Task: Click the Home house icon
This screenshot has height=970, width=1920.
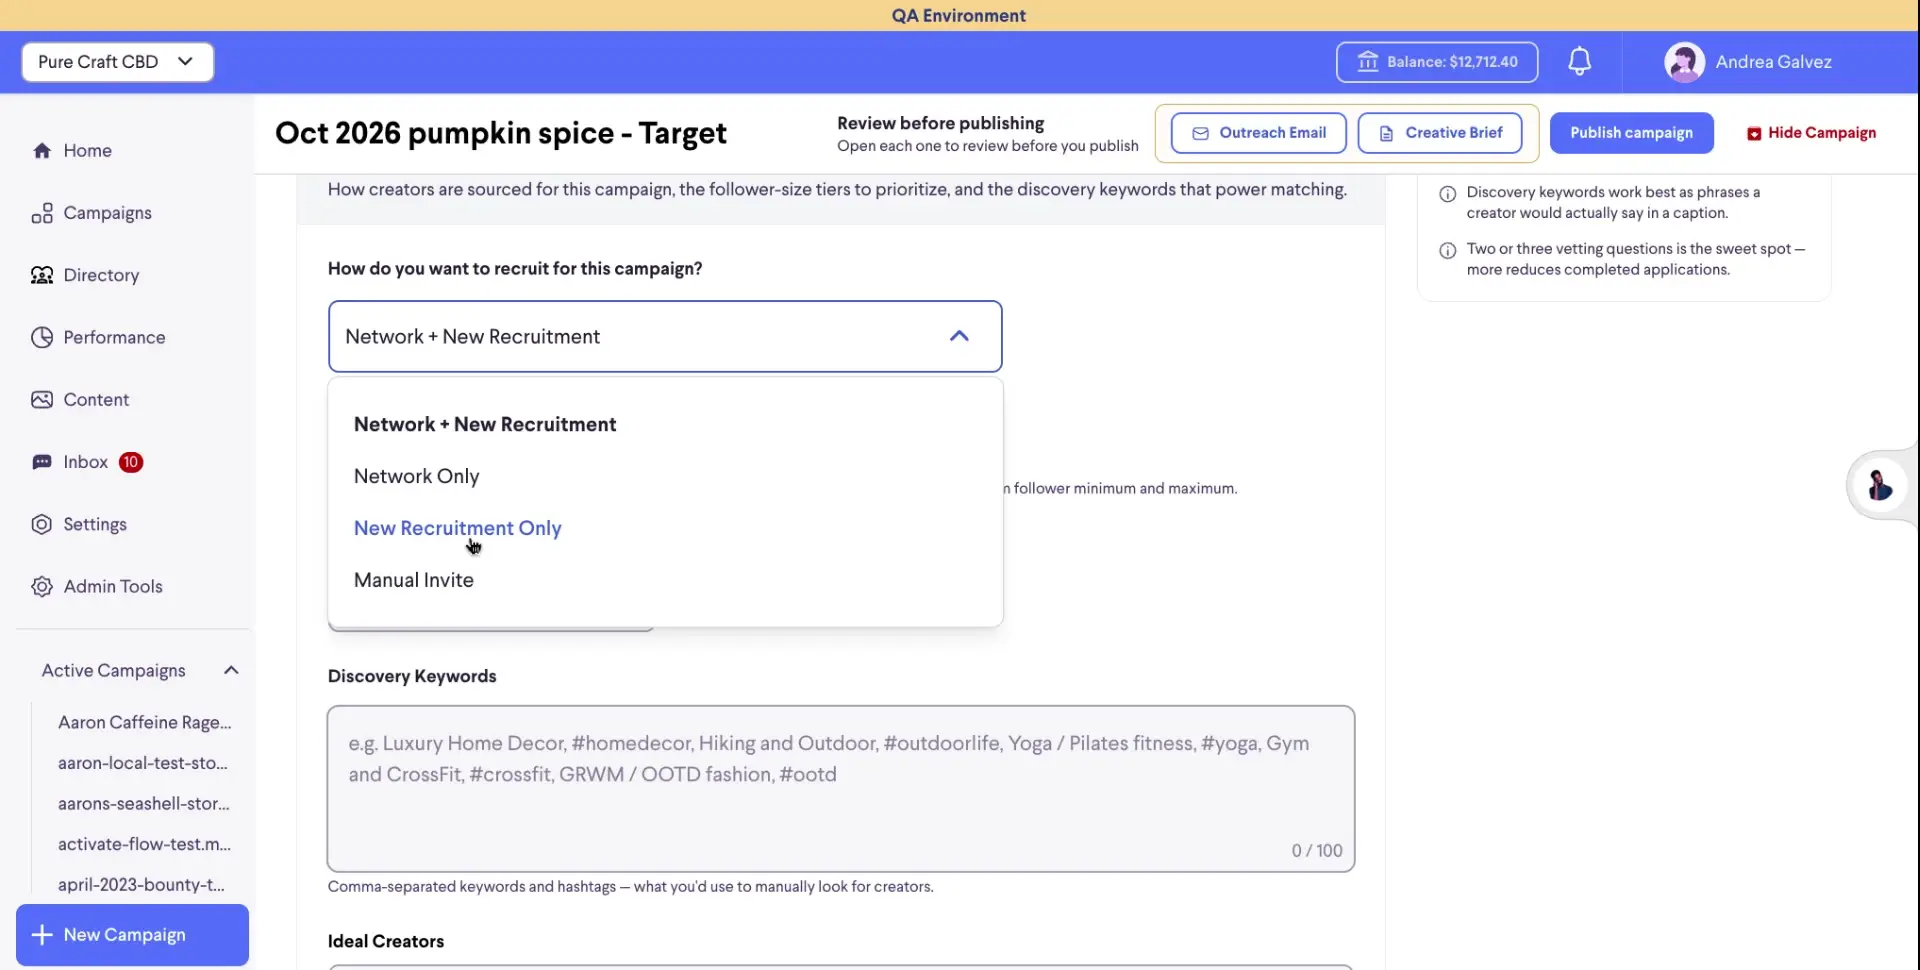Action: pyautogui.click(x=42, y=151)
